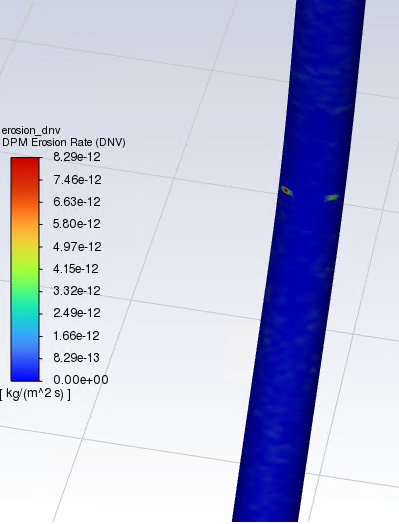Select the 4.97e-12 legend value
The height and width of the screenshot is (524, 399).
click(77, 247)
